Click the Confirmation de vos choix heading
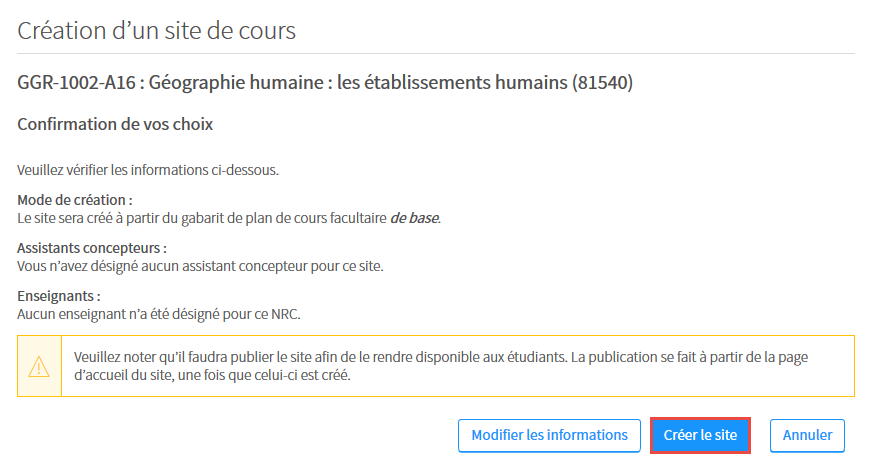 coord(115,124)
